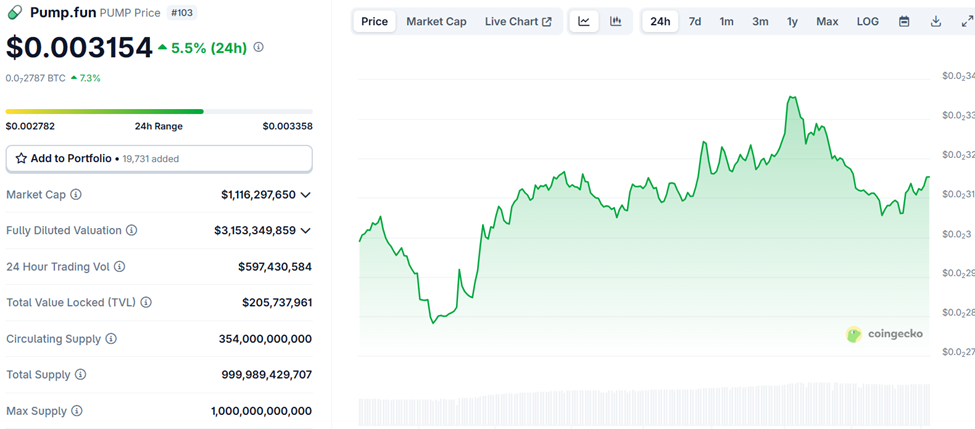Open Live Chart external link

pos(518,21)
